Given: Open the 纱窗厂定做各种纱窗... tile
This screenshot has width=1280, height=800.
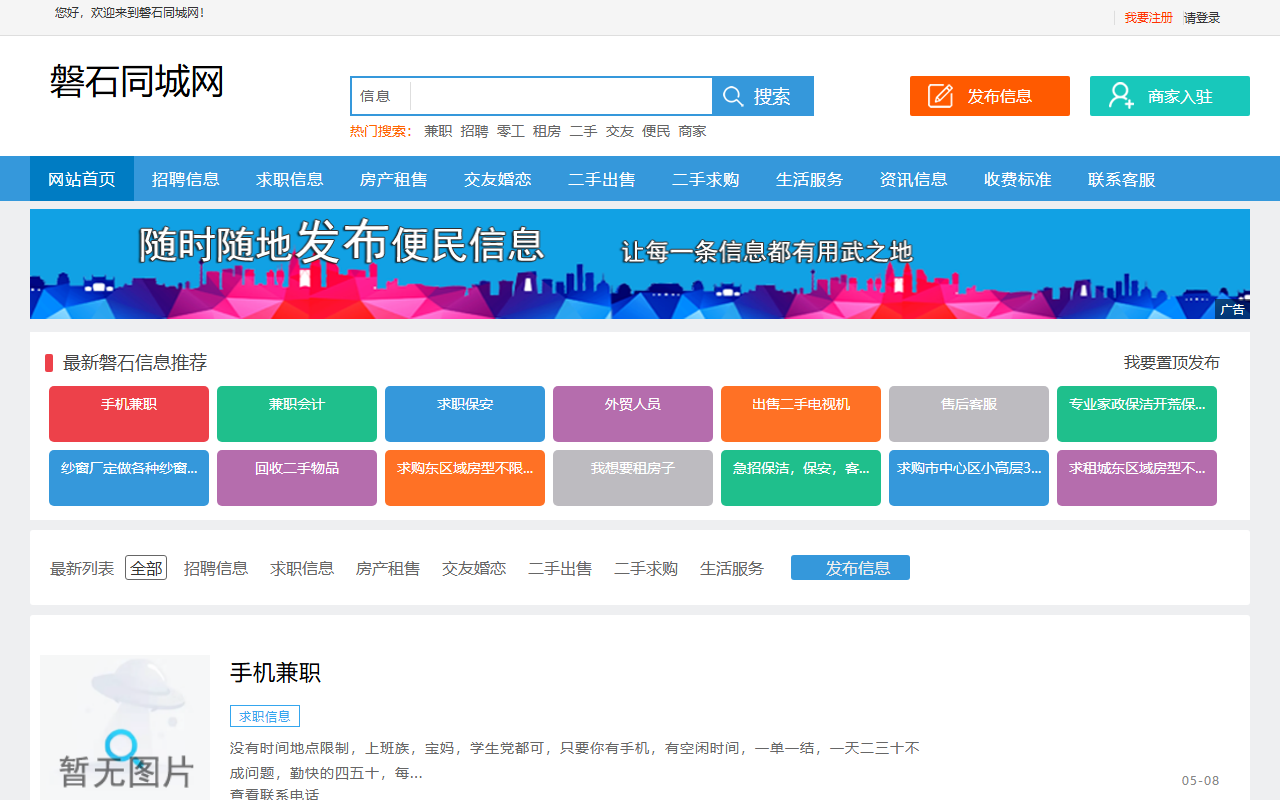Looking at the screenshot, I should click(129, 478).
